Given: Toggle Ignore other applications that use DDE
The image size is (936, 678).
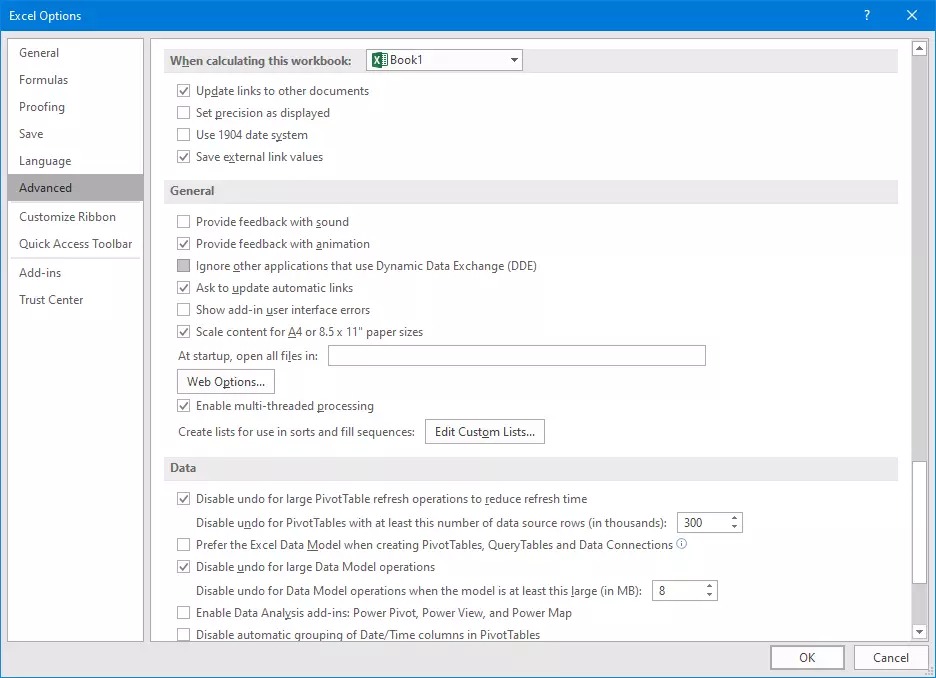Looking at the screenshot, I should [x=184, y=266].
